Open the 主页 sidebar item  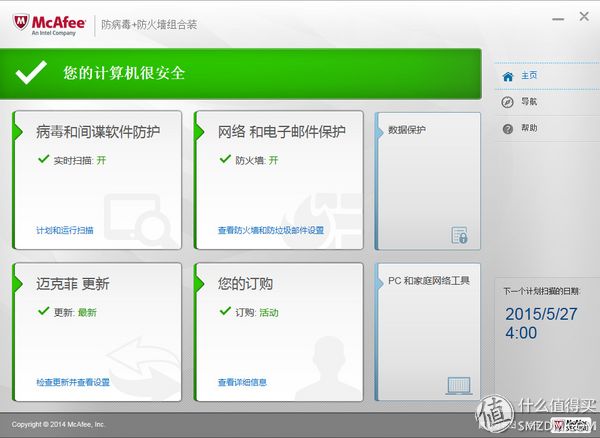pyautogui.click(x=547, y=76)
